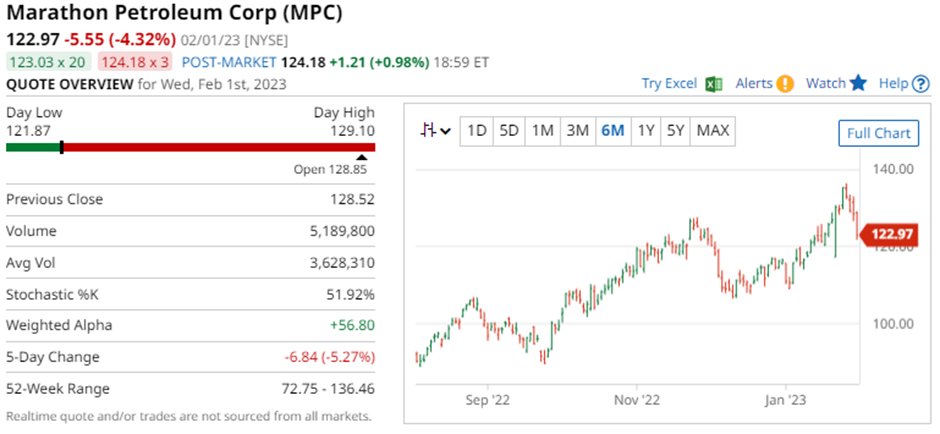Click the red 122.97 price tag on chart

[x=889, y=234]
